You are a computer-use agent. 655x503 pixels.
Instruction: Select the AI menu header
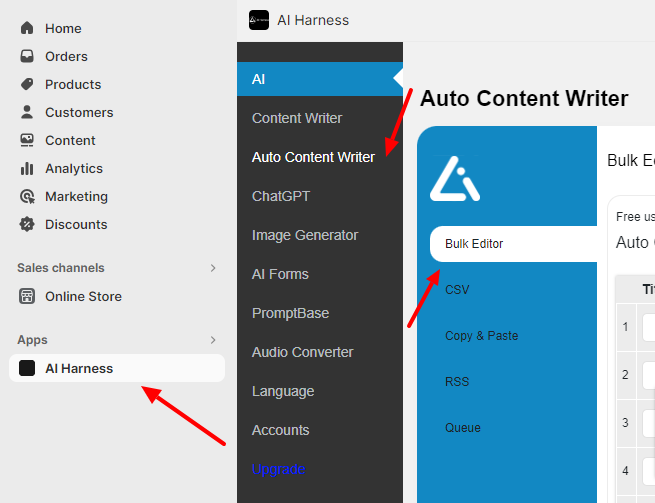pos(320,79)
